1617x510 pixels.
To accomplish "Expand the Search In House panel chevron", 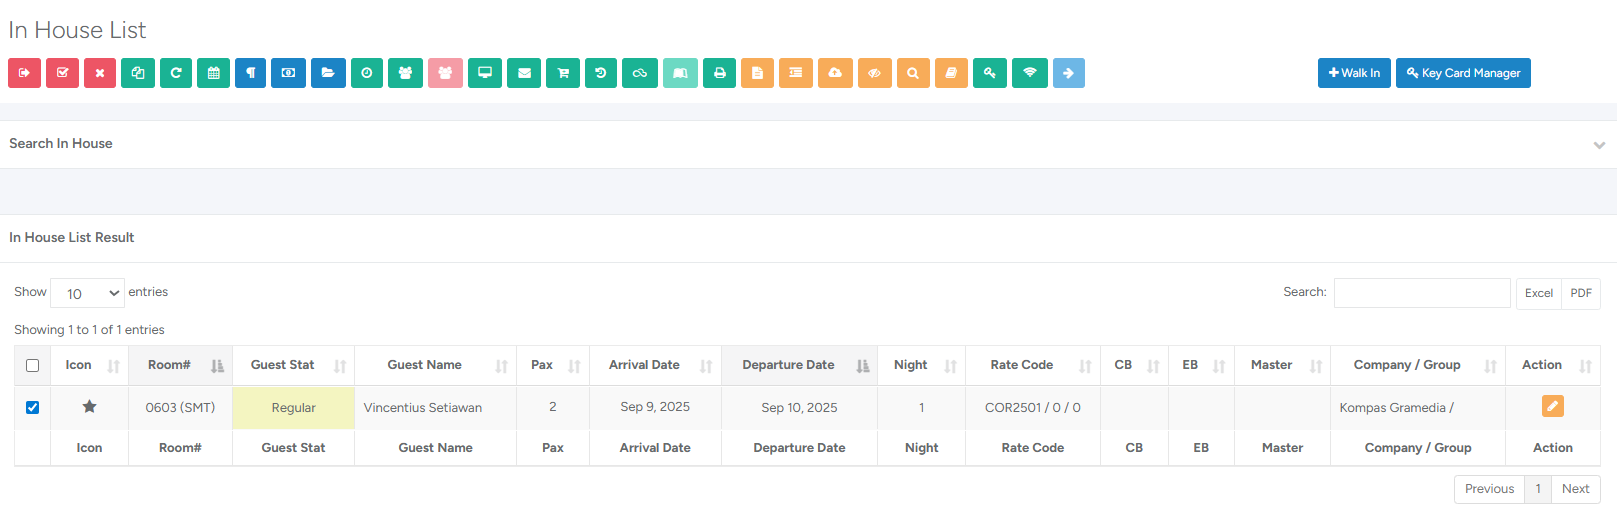I will [x=1599, y=145].
